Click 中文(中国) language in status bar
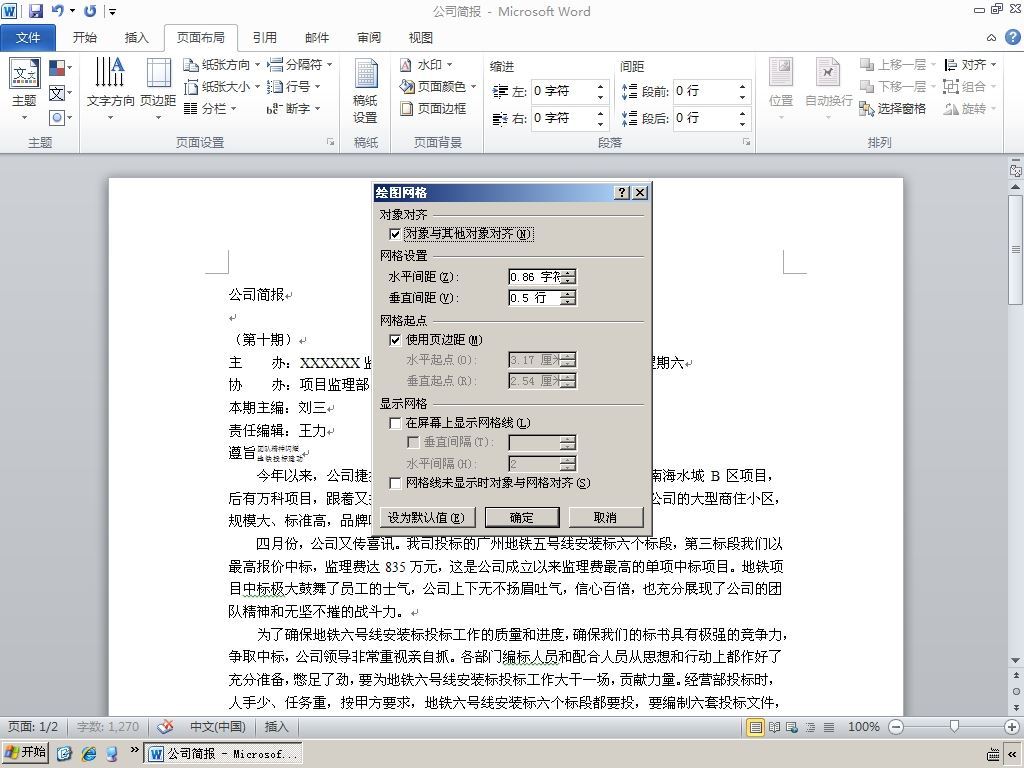The width and height of the screenshot is (1024, 768). coord(217,727)
